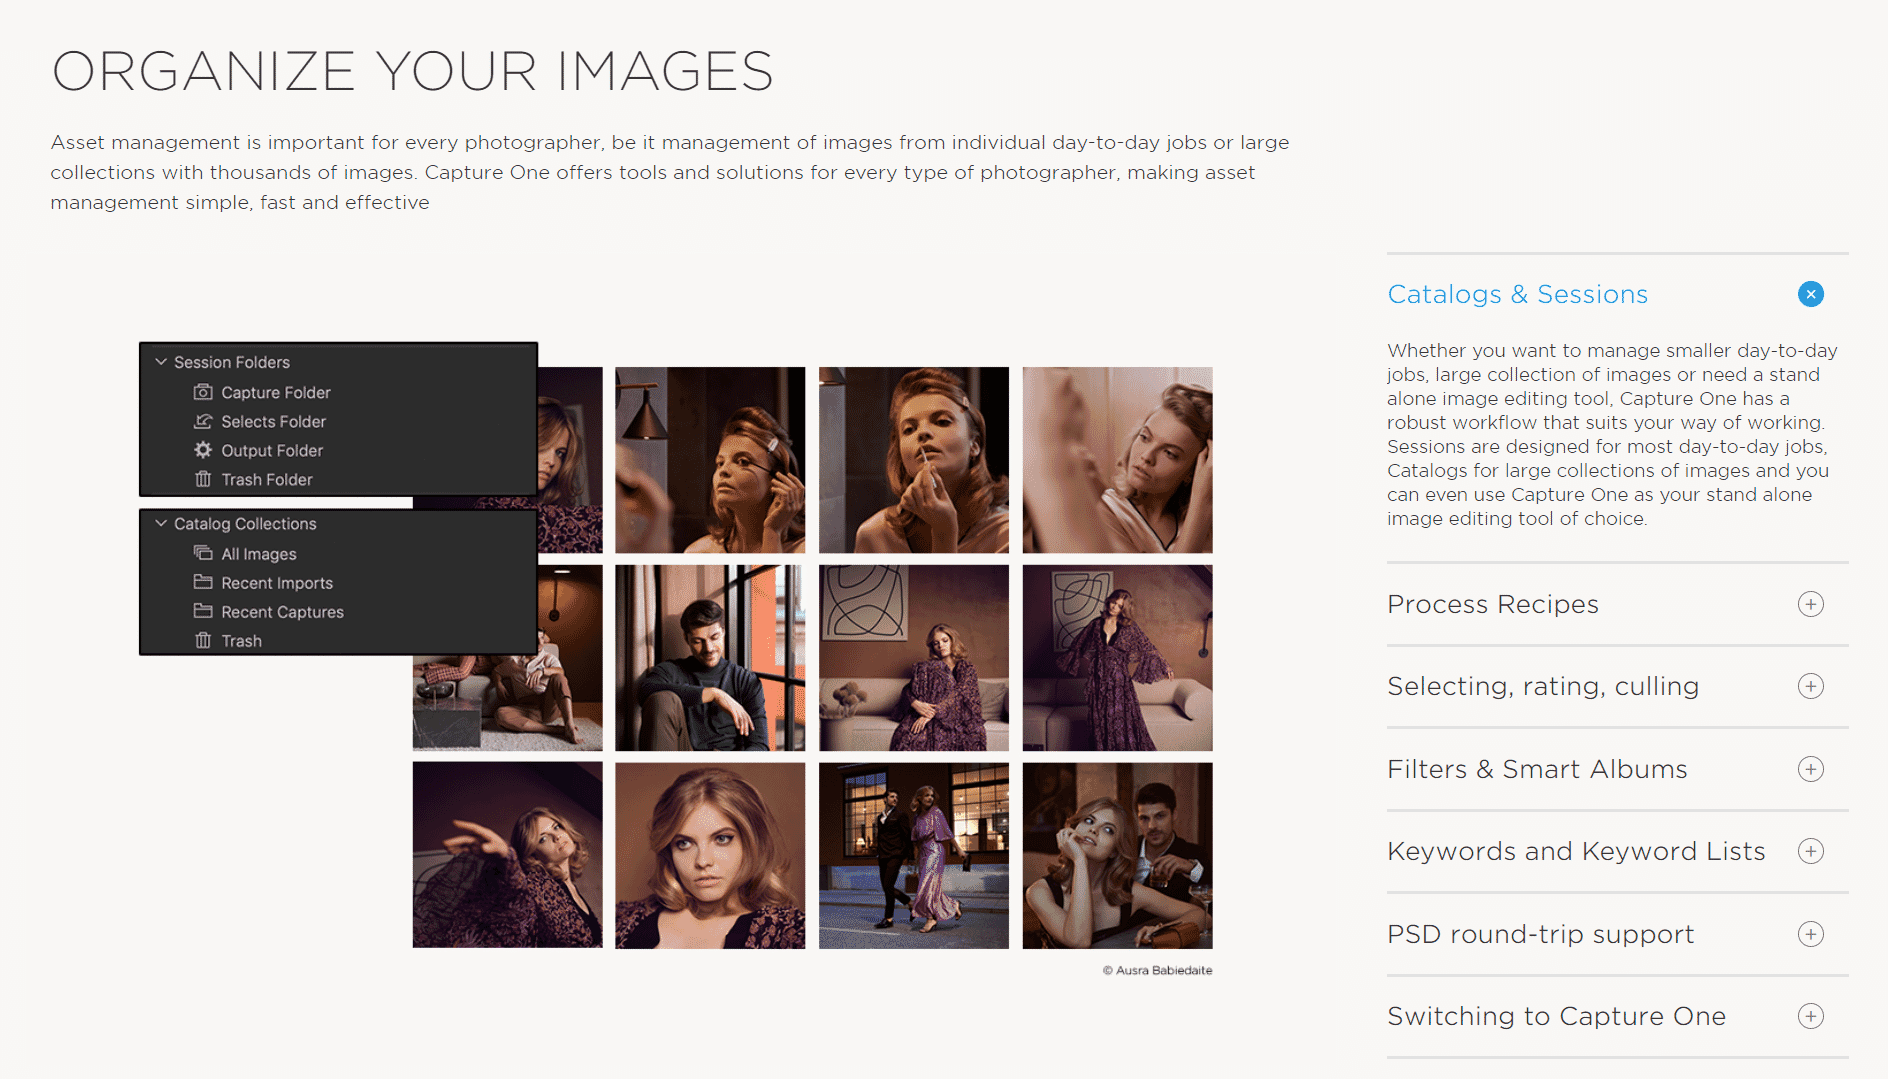1888x1079 pixels.
Task: Collapse the Catalogs & Sessions section via the blue X
Action: [1810, 294]
